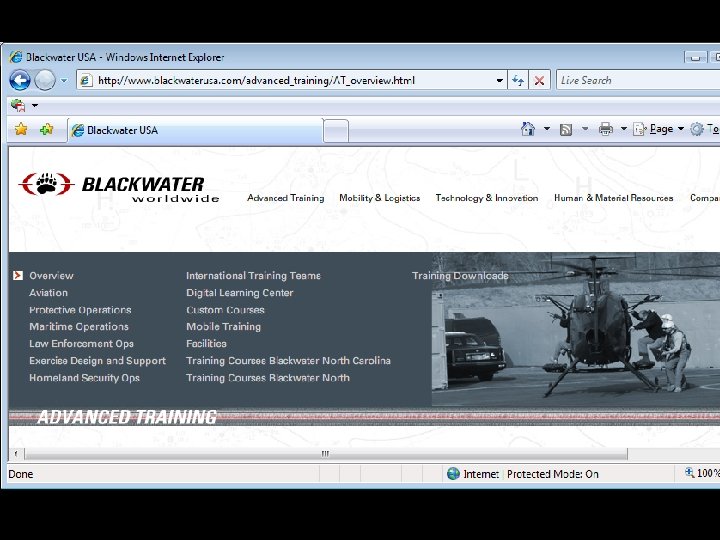Click the Internet zone globe icon
Screen dimensions: 720x540
pyautogui.click(x=453, y=473)
